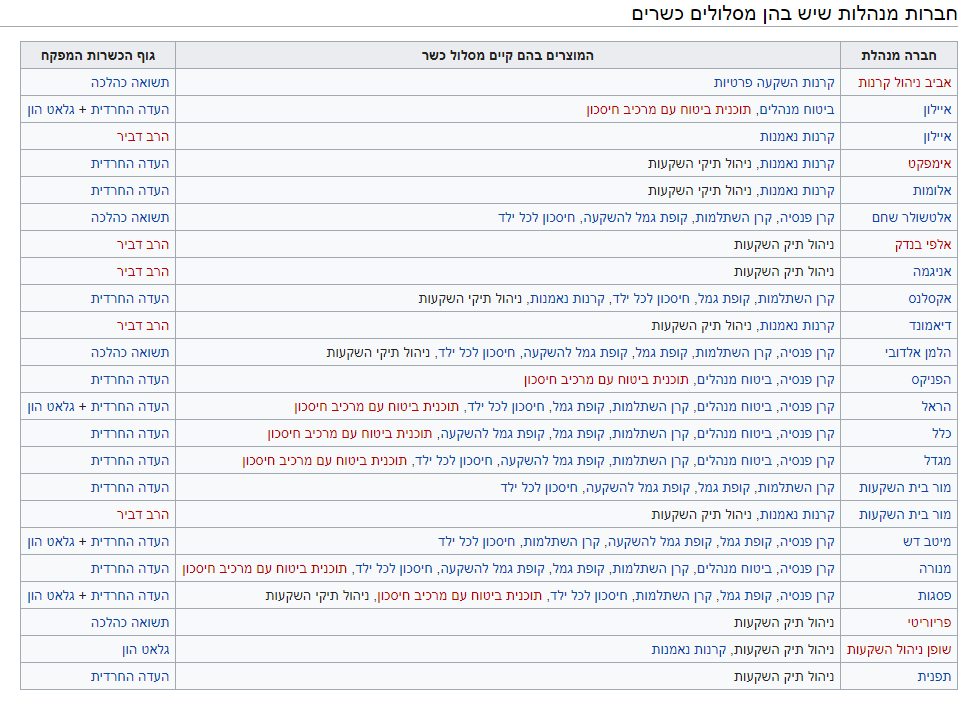Open the red link אביב ניהול קרנות
Viewport: 980px width, 712px height.
[x=904, y=83]
